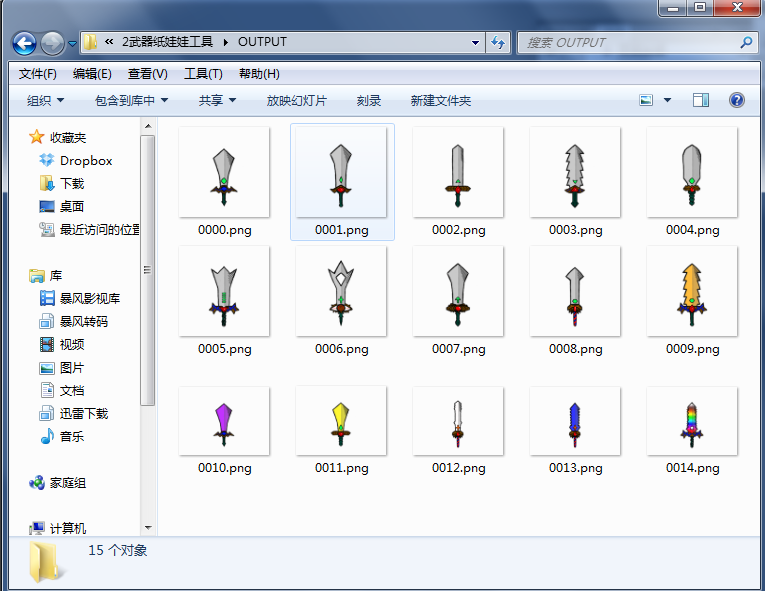765x591 pixels.
Task: Click the 家庭组 icon
Action: [x=37, y=483]
